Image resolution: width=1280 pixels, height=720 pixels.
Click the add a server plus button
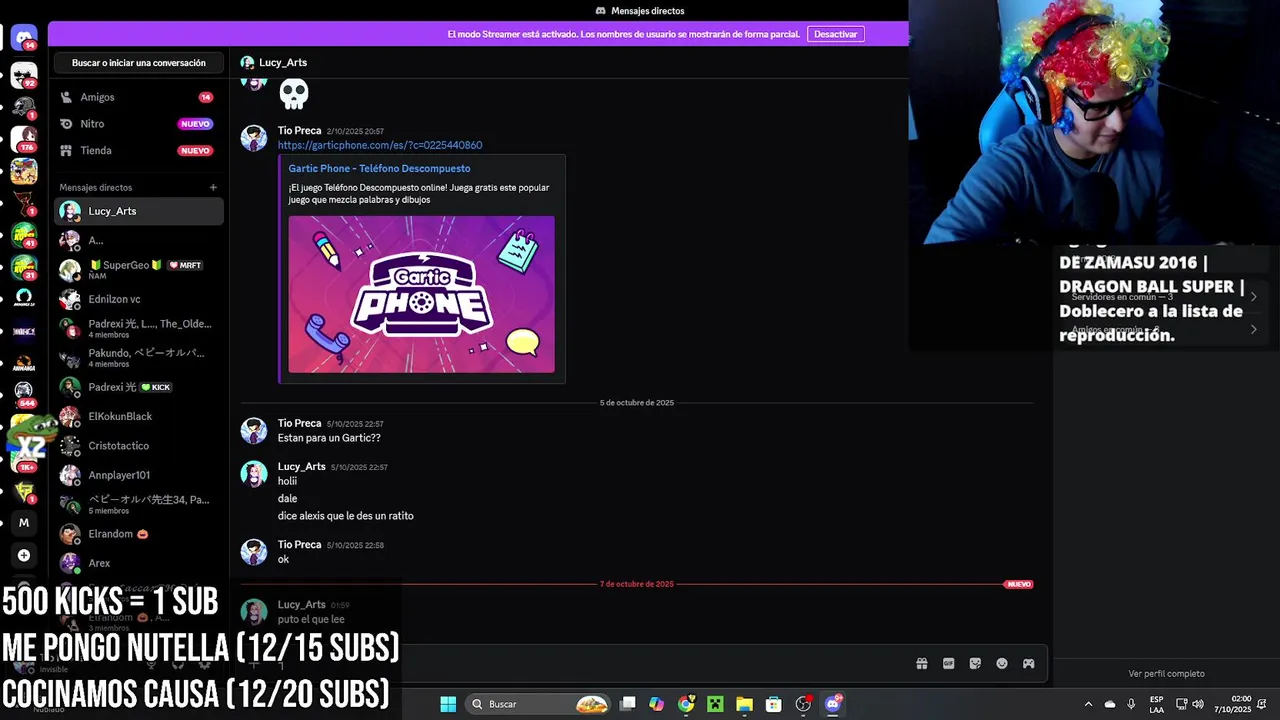point(24,555)
